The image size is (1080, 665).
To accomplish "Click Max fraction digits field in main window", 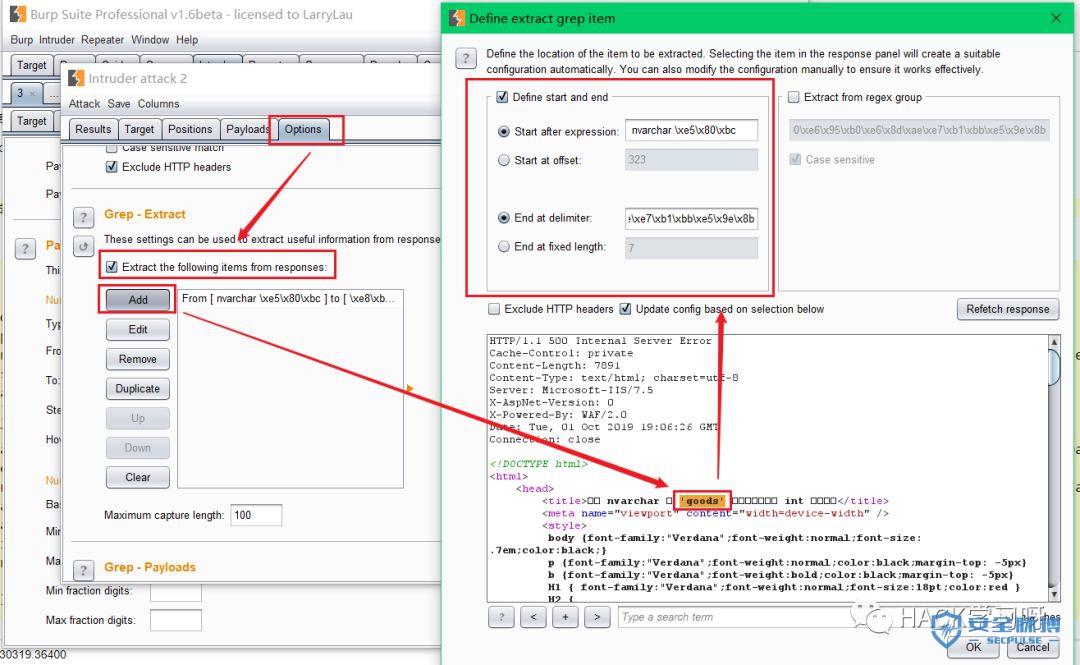I will point(176,620).
